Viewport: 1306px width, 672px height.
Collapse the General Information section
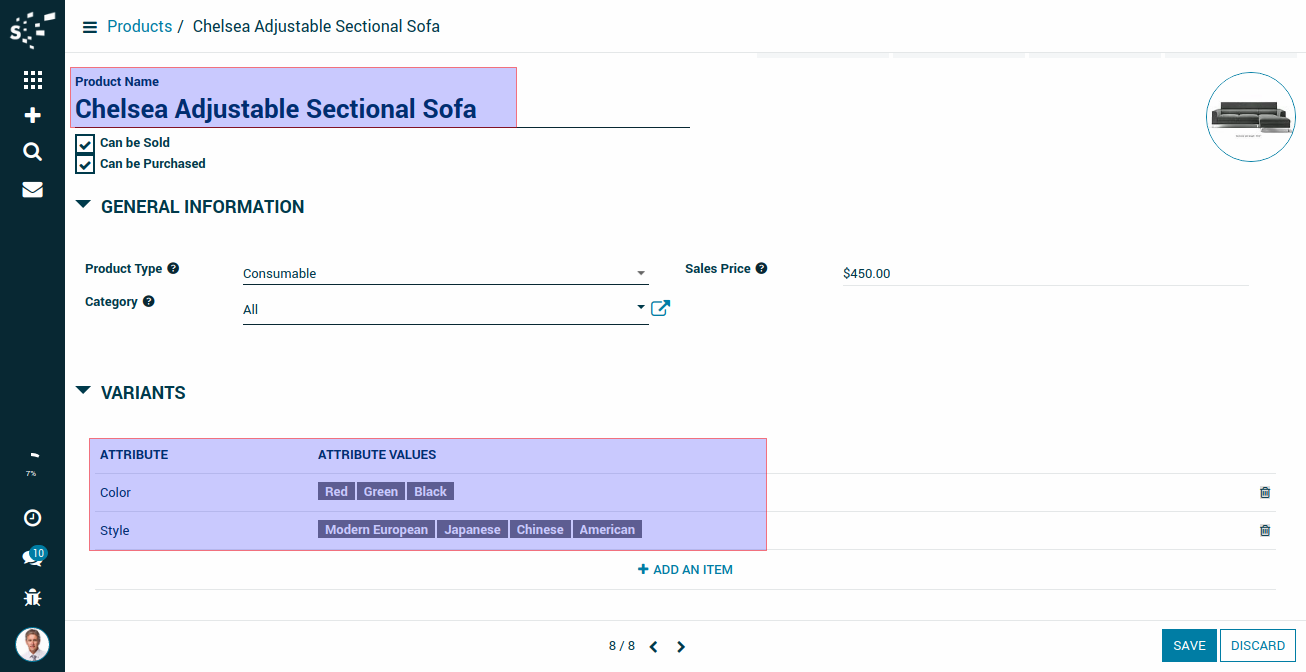coord(83,207)
